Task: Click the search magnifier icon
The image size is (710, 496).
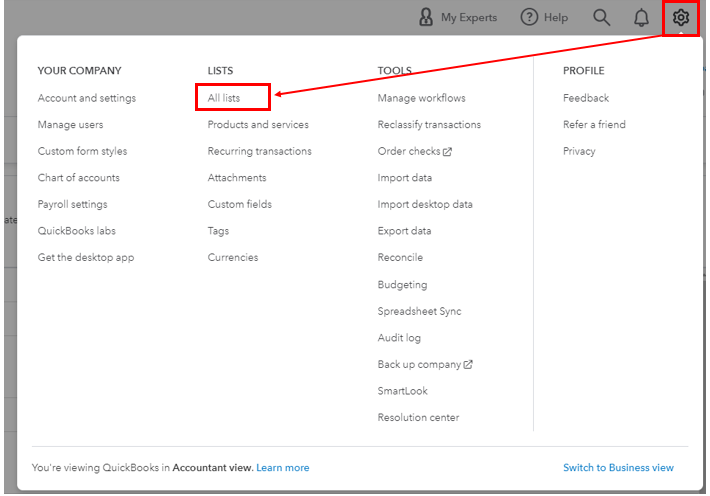Action: point(601,17)
